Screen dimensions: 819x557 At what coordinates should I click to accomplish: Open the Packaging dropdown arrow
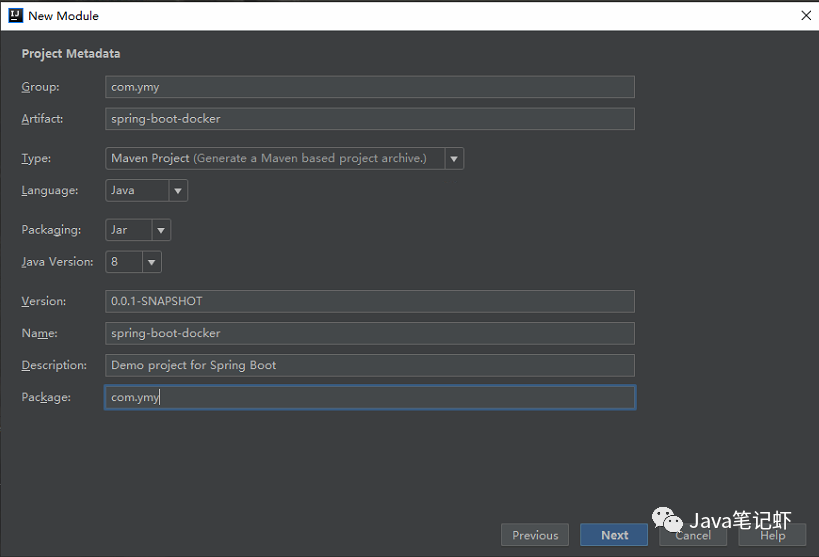pyautogui.click(x=161, y=230)
